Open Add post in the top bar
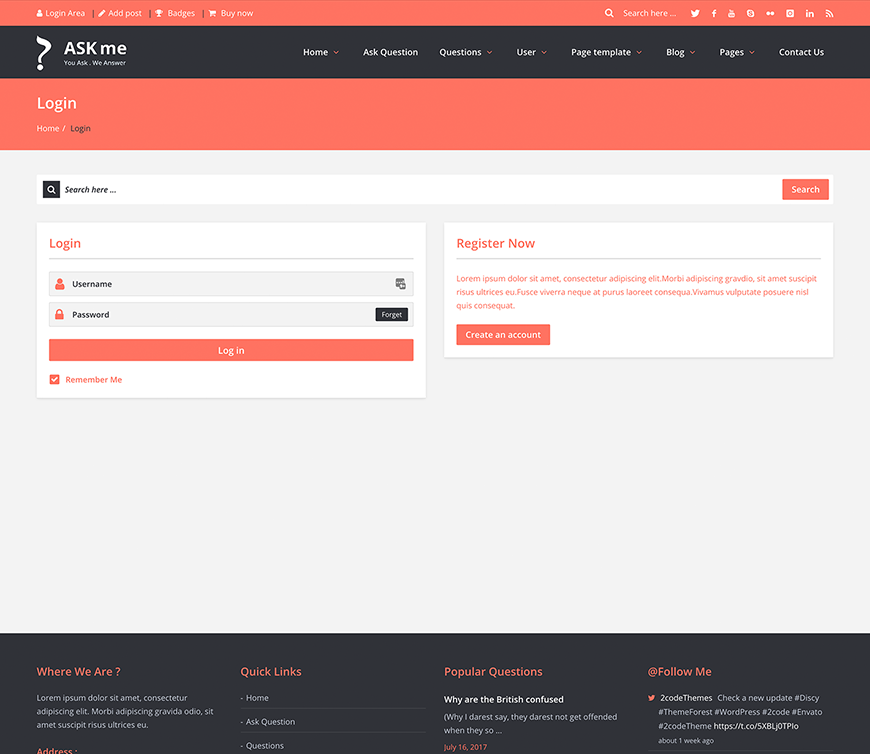The height and width of the screenshot is (754, 870). pos(120,13)
